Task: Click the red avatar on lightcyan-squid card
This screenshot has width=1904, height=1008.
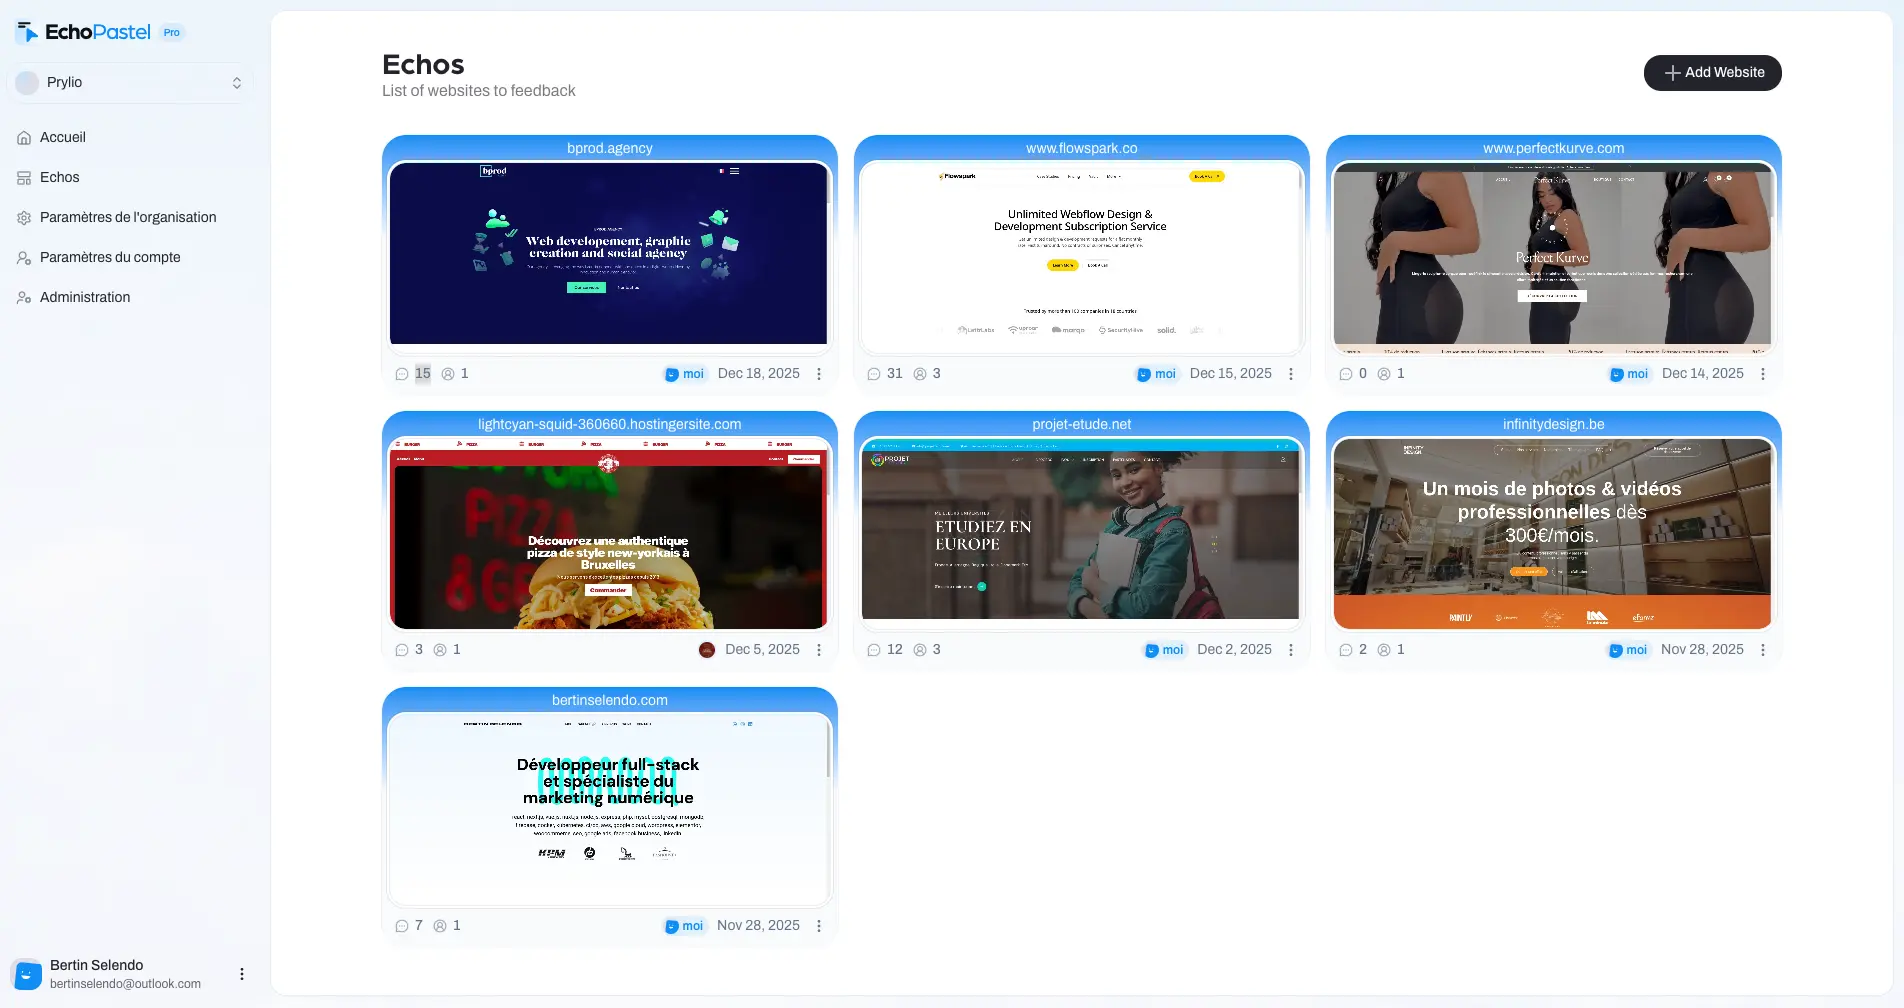Action: (x=707, y=649)
